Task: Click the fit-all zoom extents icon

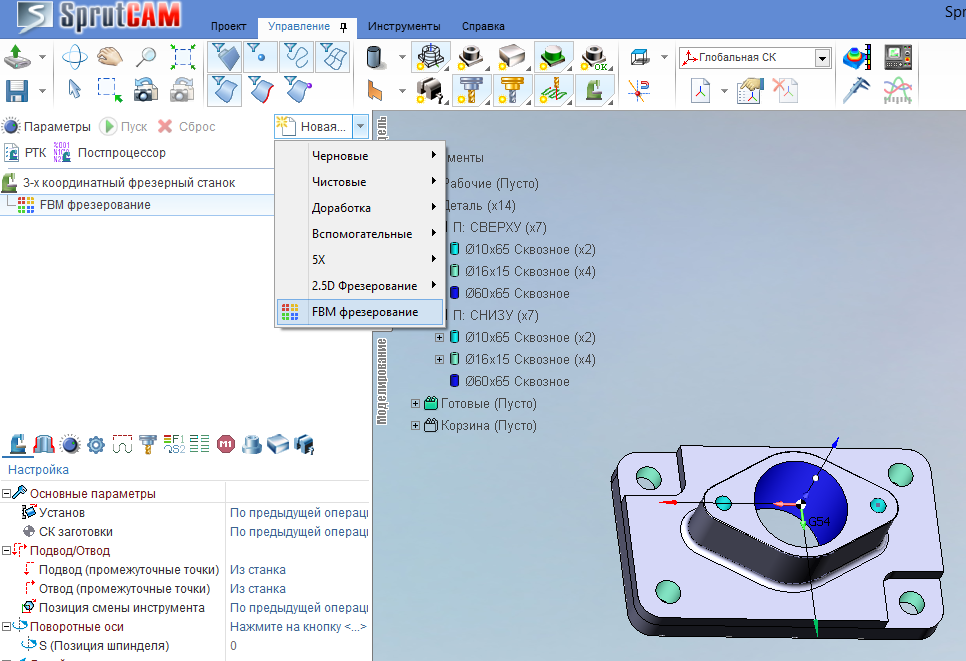Action: tap(183, 57)
